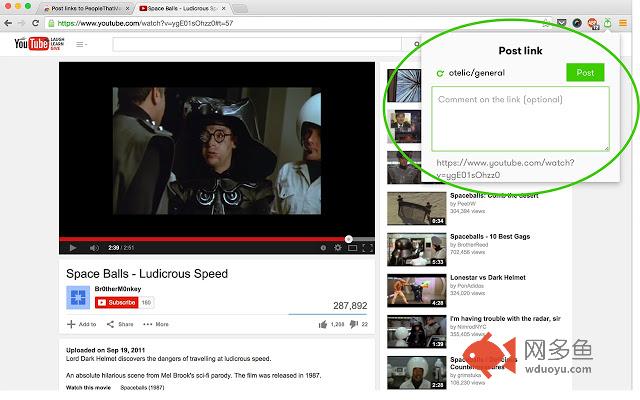Click the browser back arrow
Image resolution: width=640 pixels, height=400 pixels.
pyautogui.click(x=8, y=23)
